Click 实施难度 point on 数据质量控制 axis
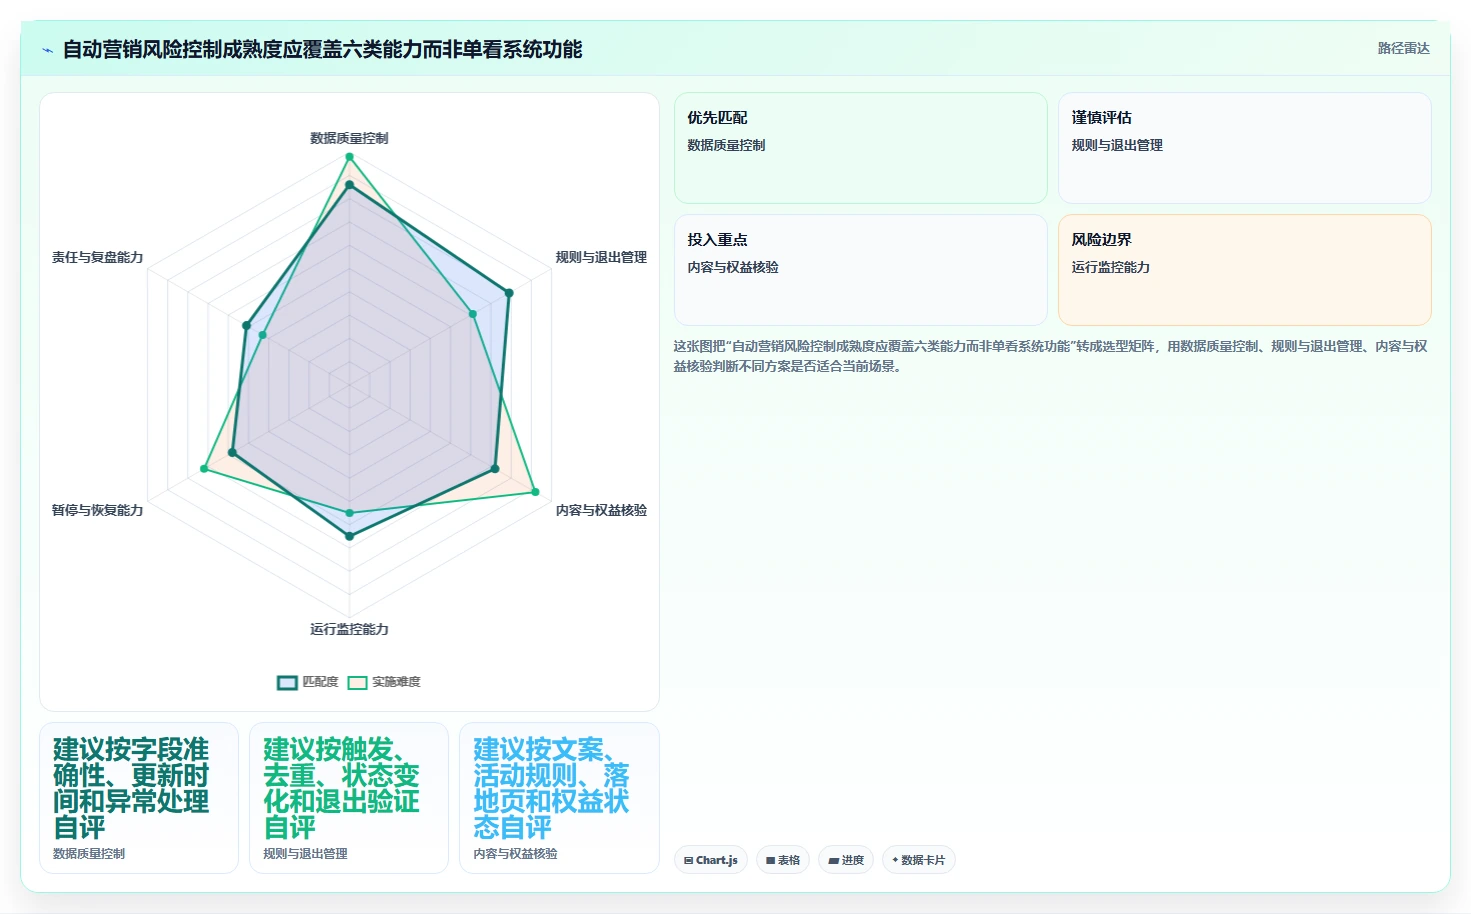This screenshot has width=1471, height=914. (x=349, y=157)
